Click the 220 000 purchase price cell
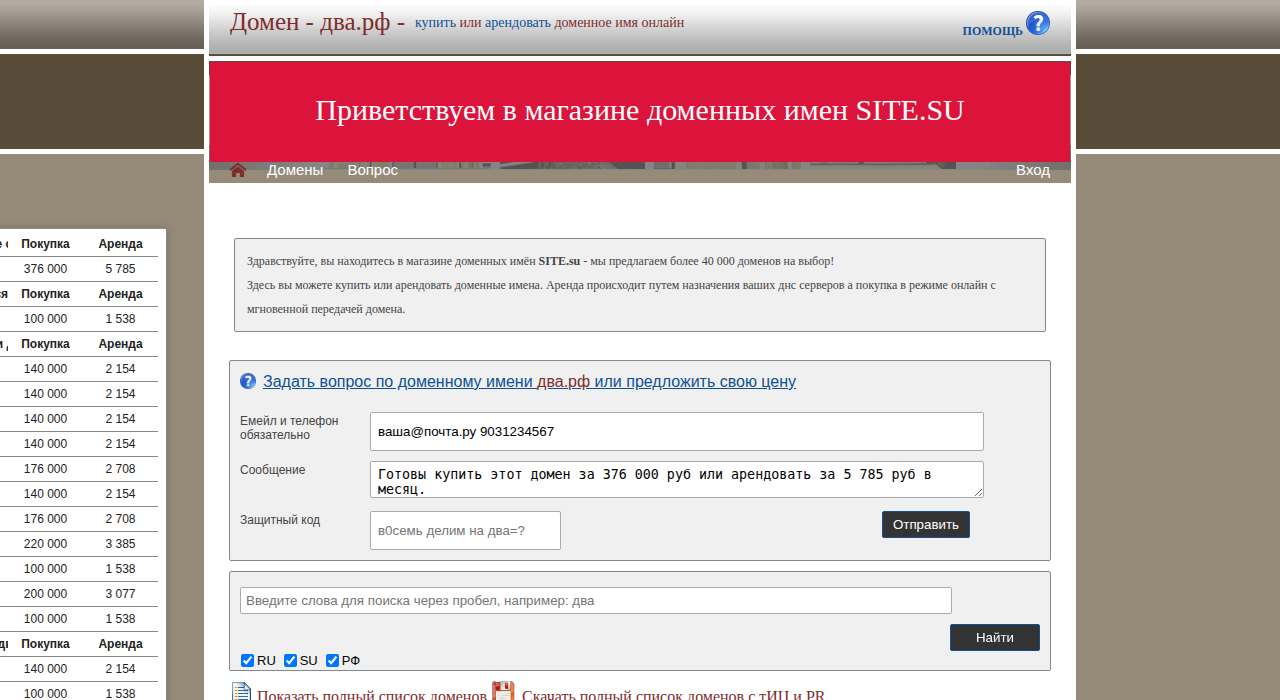The image size is (1280, 700). pos(45,544)
